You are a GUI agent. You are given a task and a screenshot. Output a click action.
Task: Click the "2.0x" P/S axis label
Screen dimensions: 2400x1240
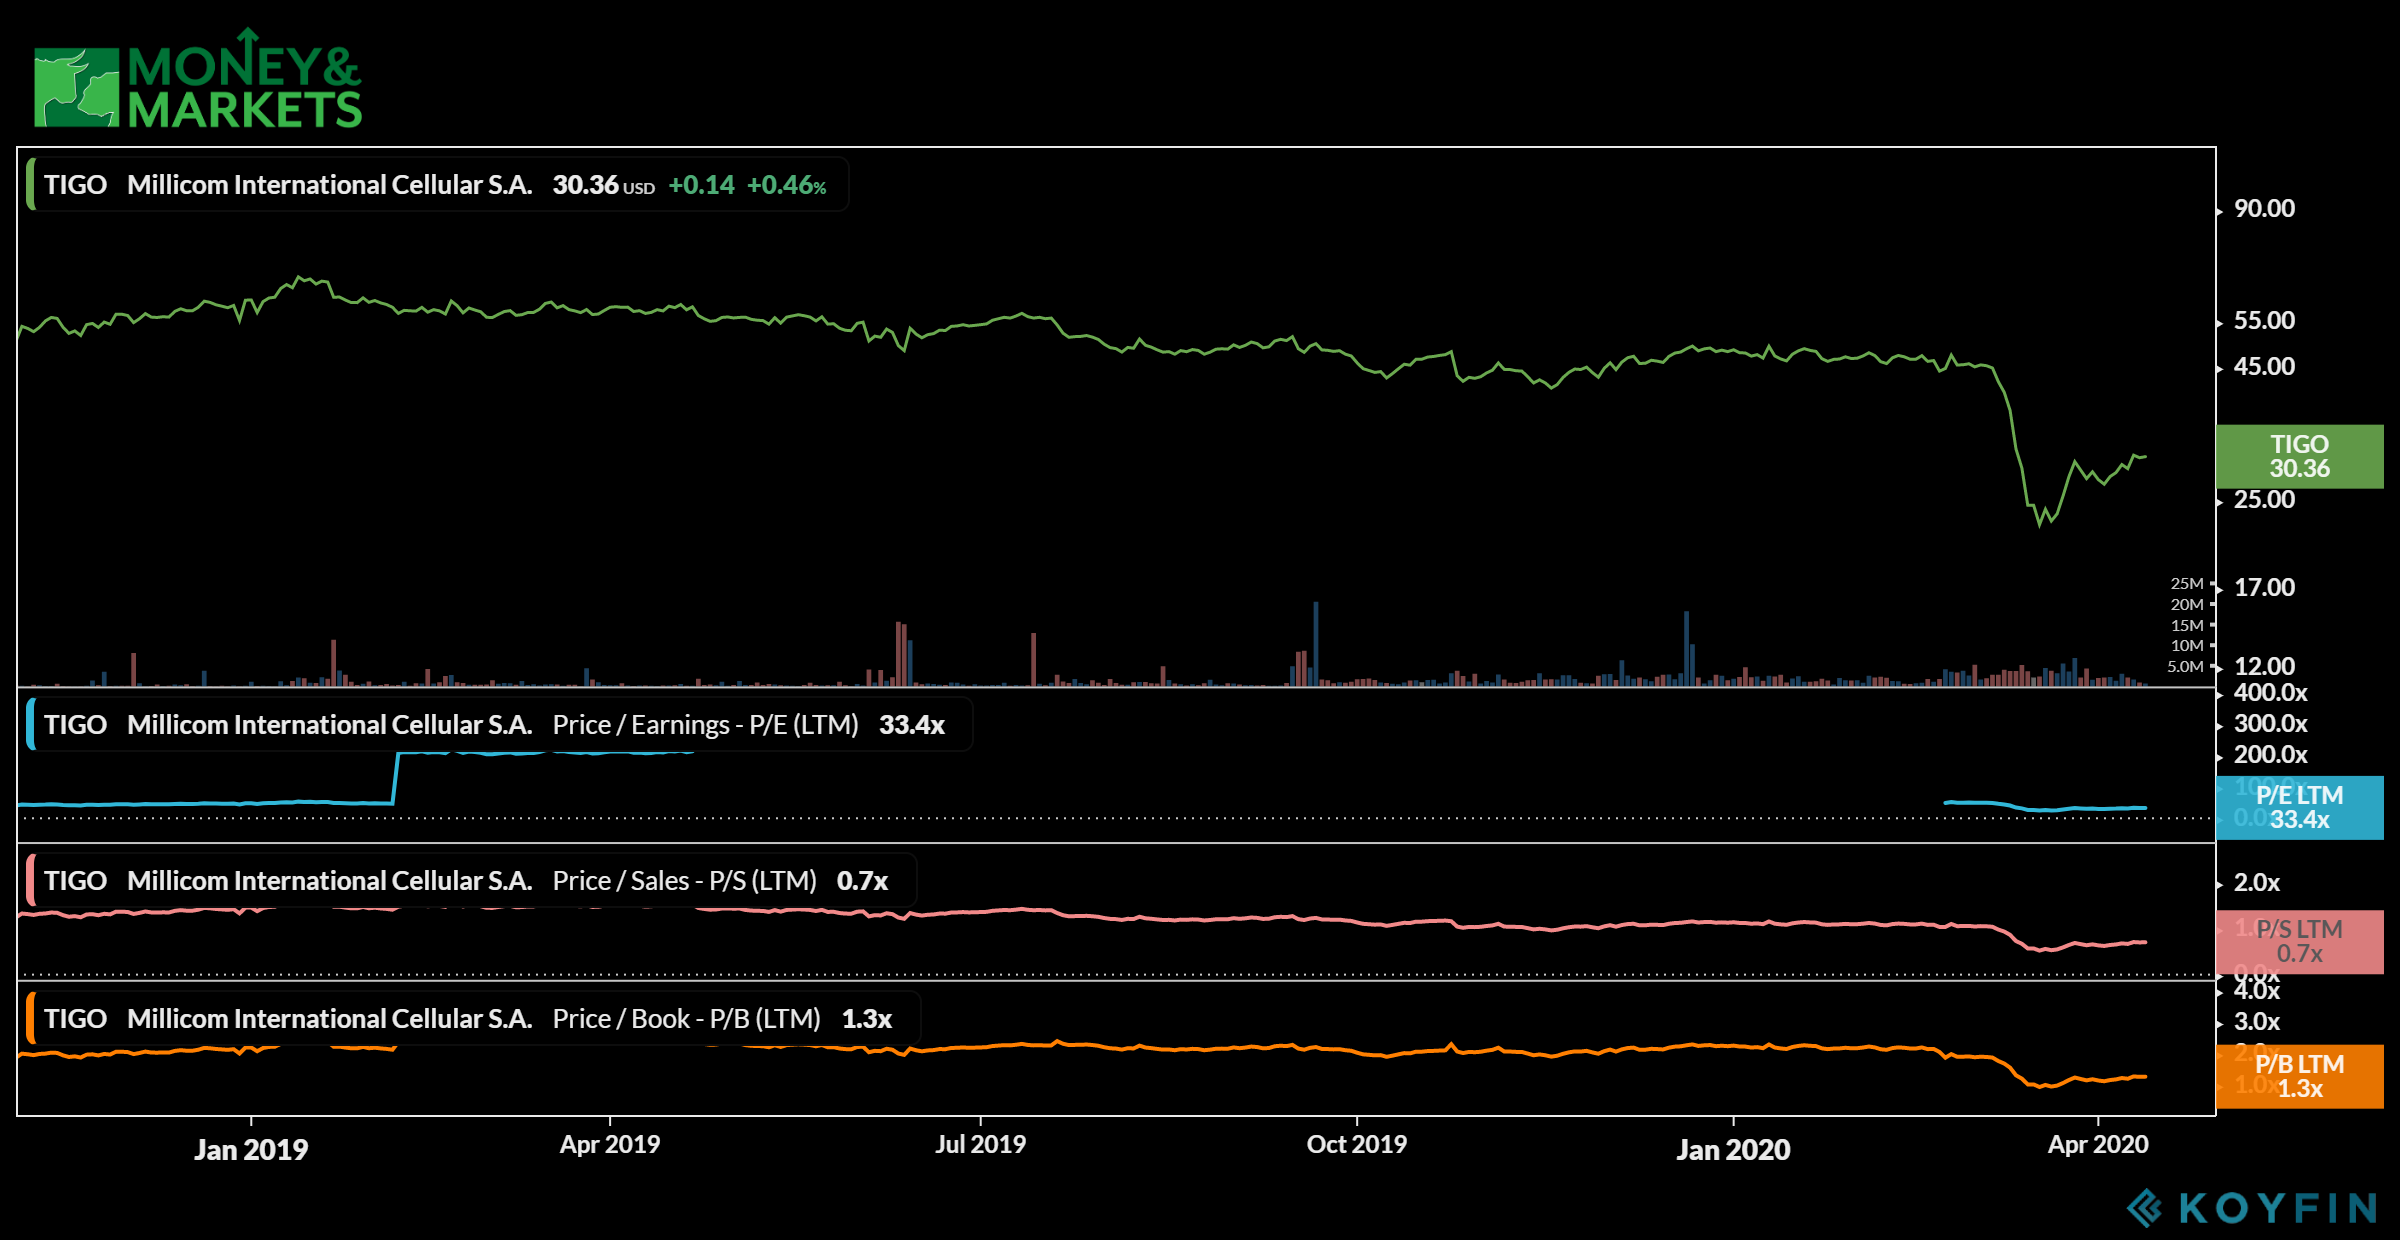[x=2257, y=882]
